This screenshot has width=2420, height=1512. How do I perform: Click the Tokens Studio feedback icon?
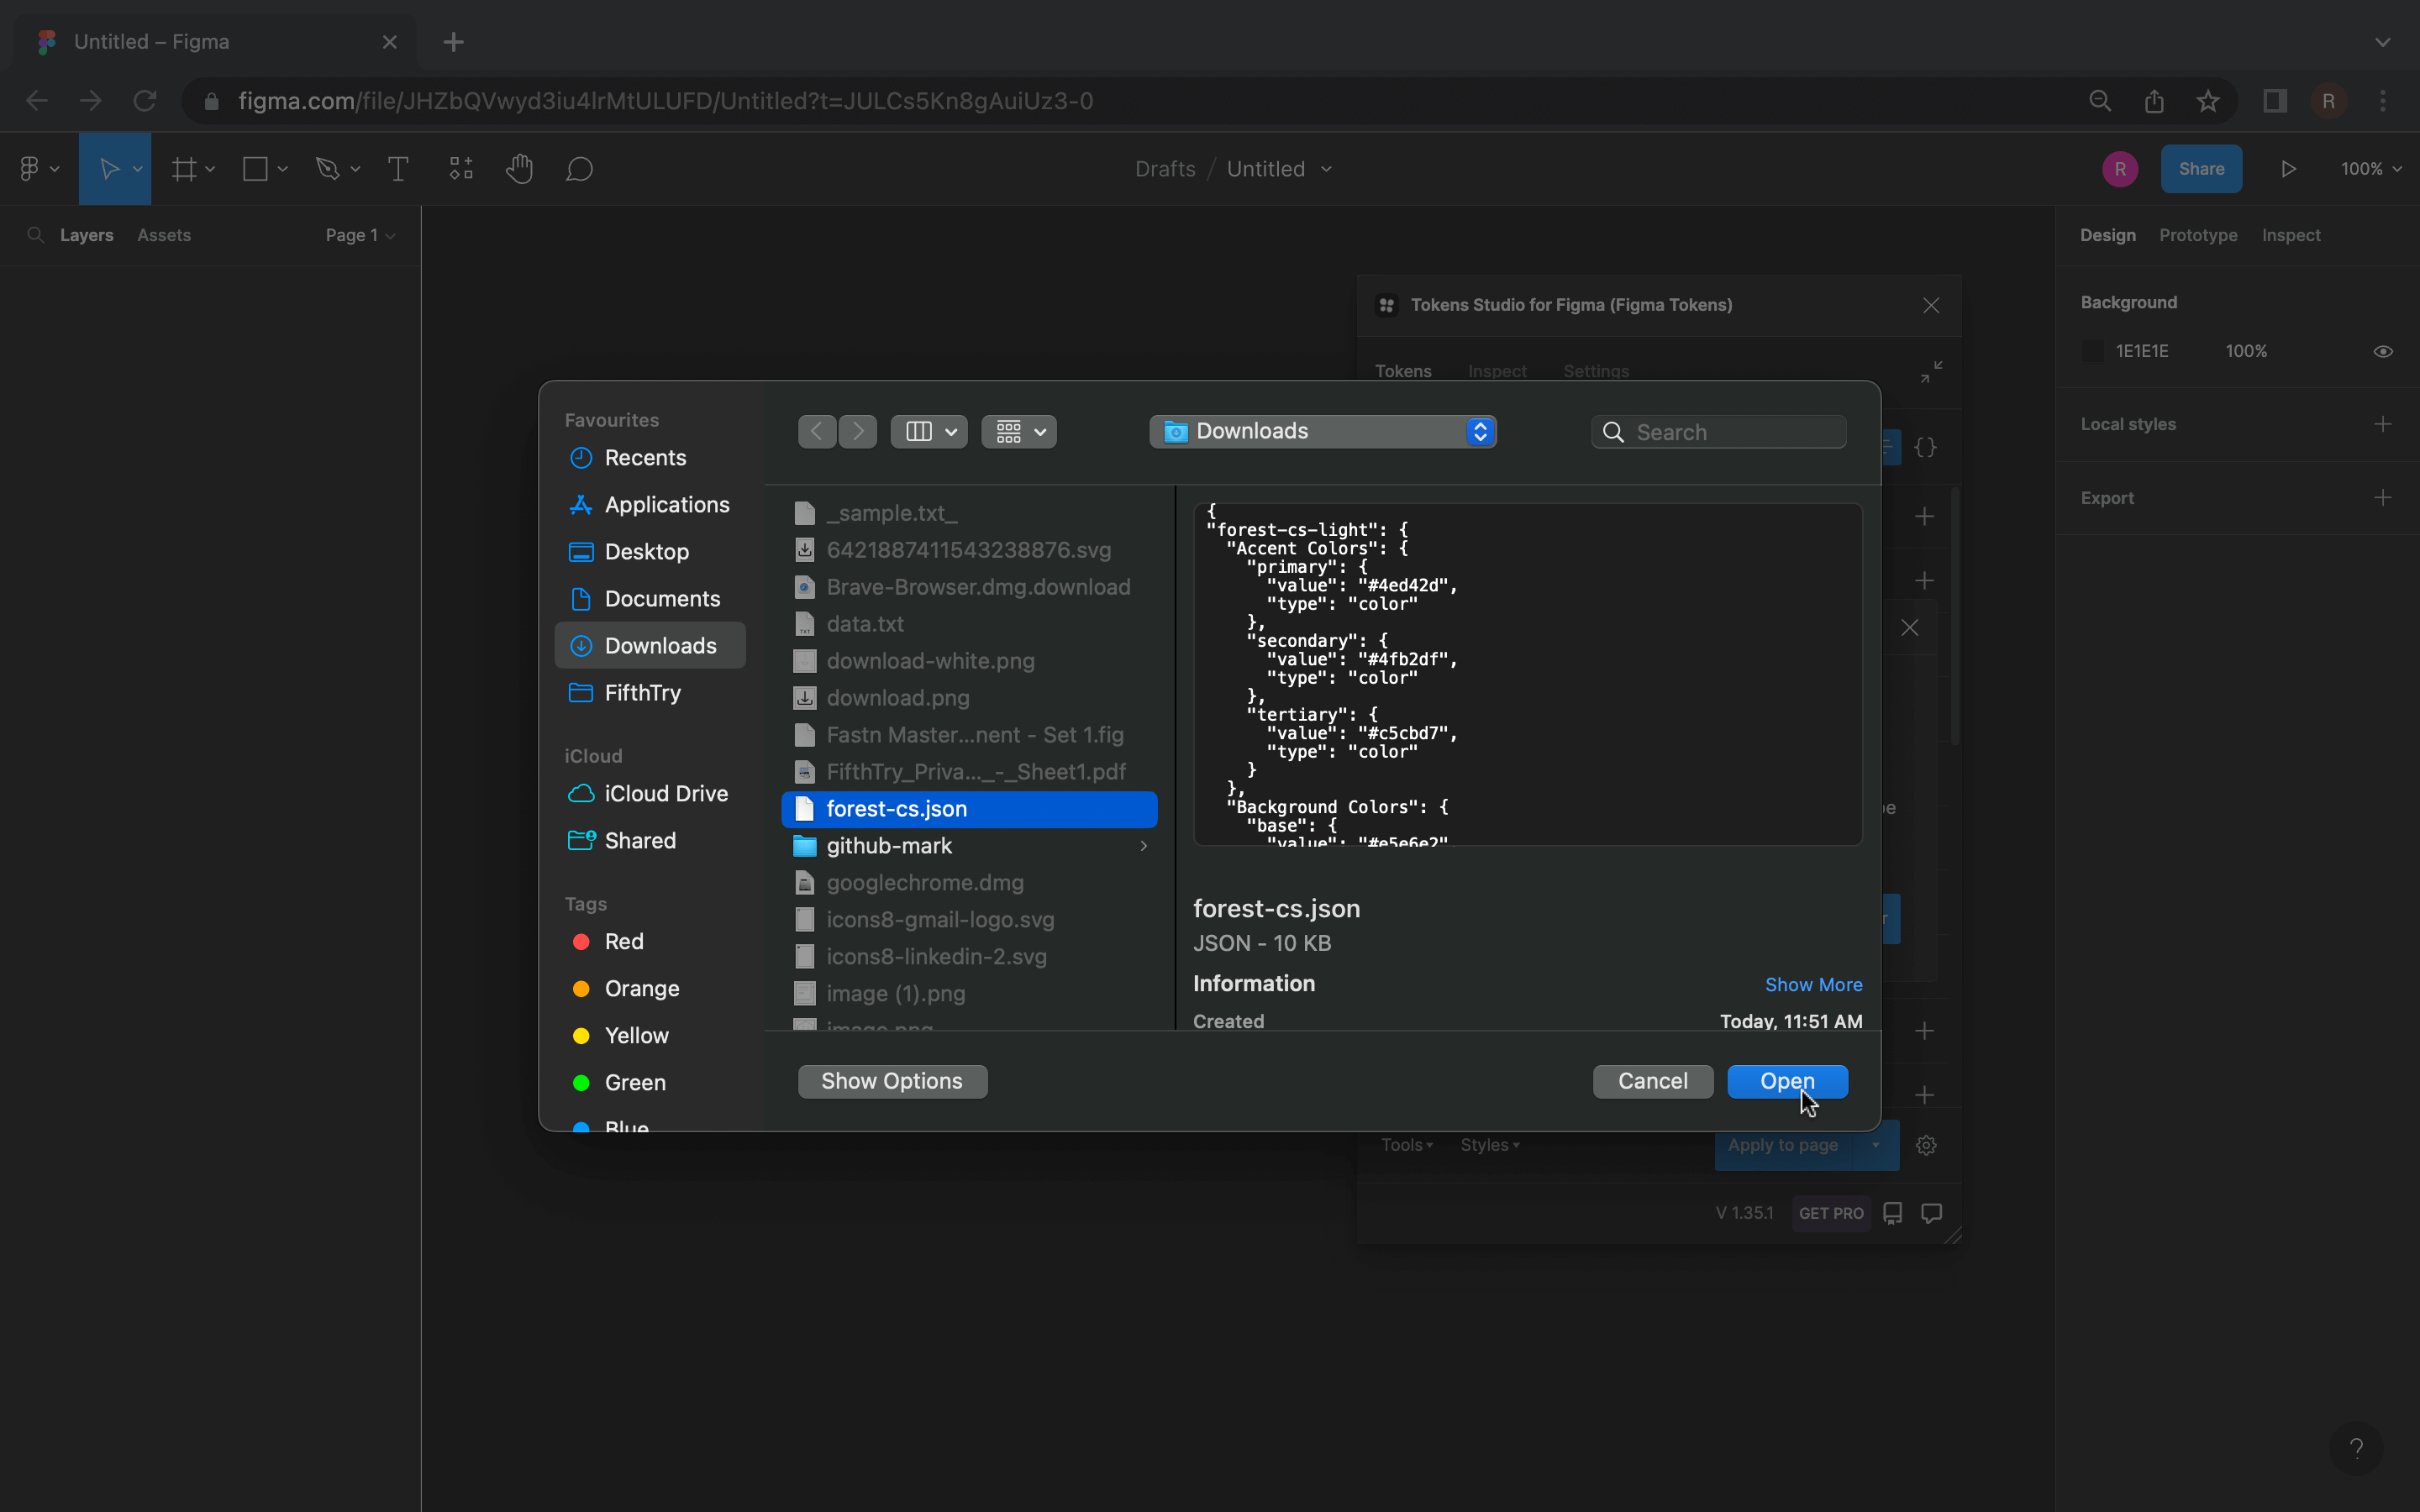point(1932,1213)
